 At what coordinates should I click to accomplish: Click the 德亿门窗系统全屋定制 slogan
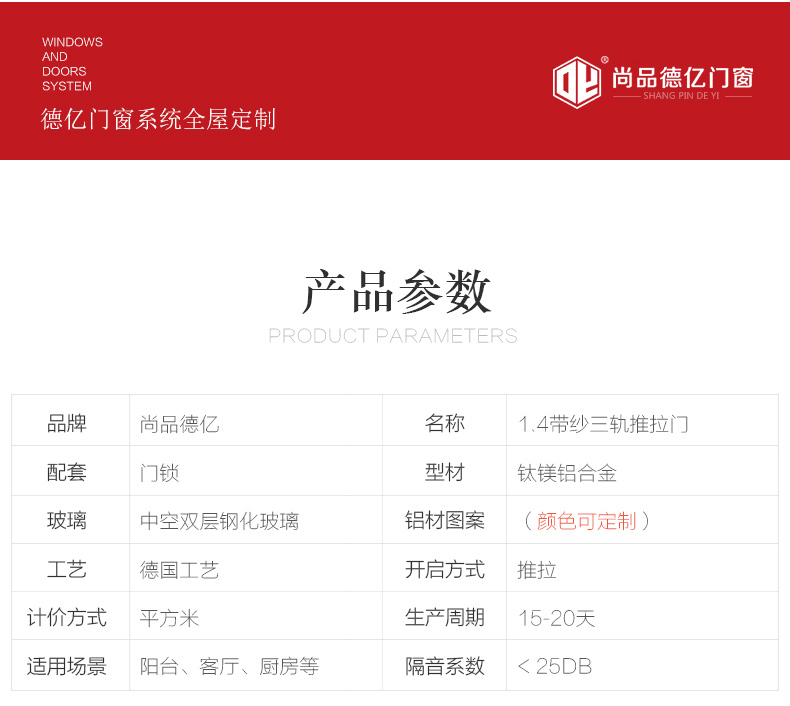pos(158,120)
